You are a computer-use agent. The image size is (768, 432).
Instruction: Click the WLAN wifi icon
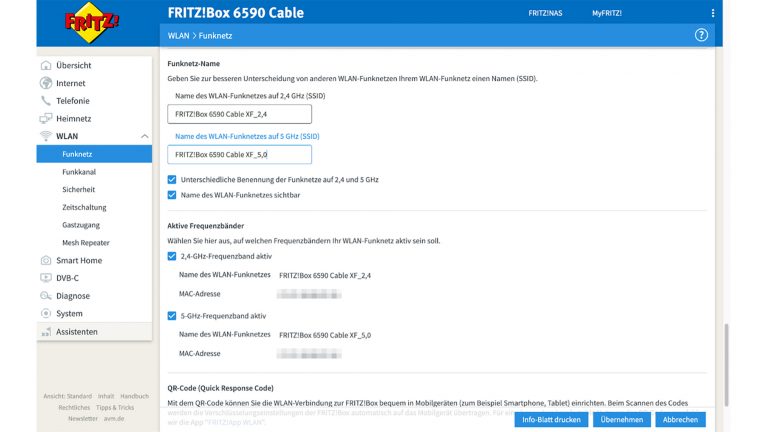(46, 136)
